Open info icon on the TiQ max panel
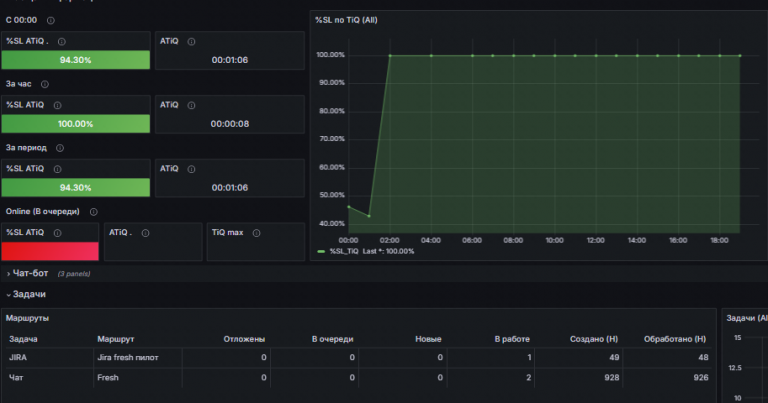This screenshot has height=403, width=768. click(x=256, y=233)
